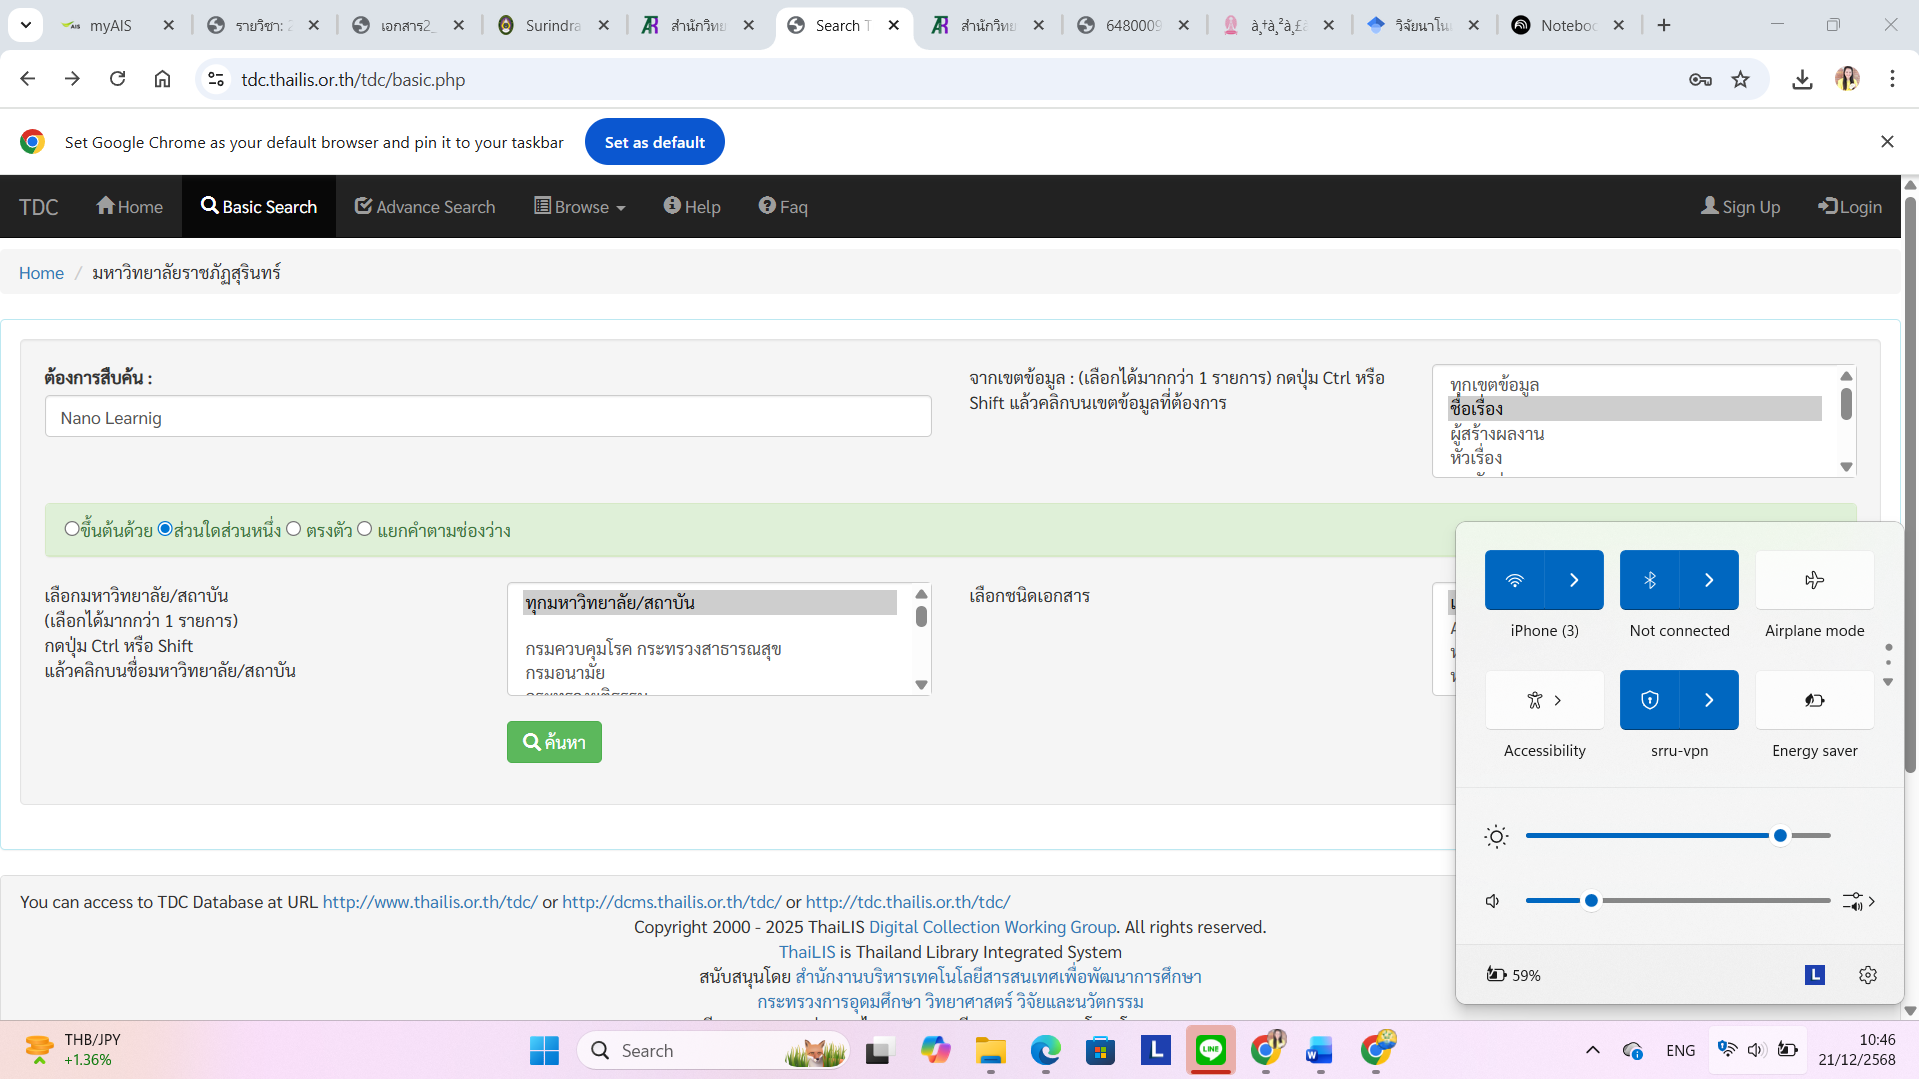This screenshot has width=1919, height=1079.
Task: Expand Wi-Fi network list chevron
Action: coord(1573,580)
